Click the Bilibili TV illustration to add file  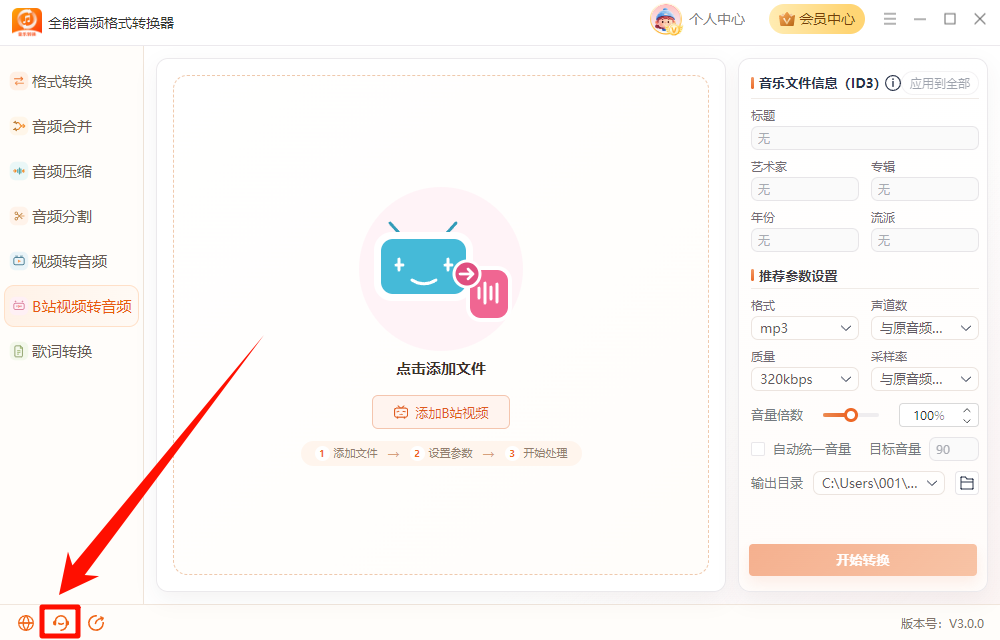441,268
